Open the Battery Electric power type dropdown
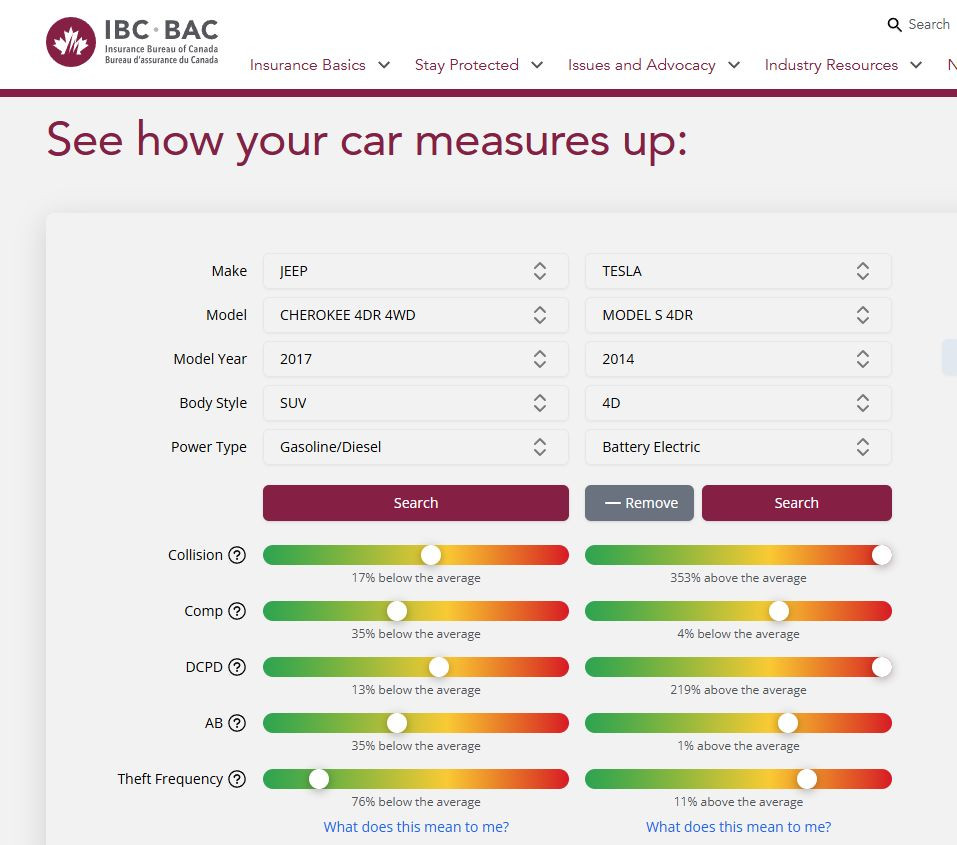 pos(738,447)
